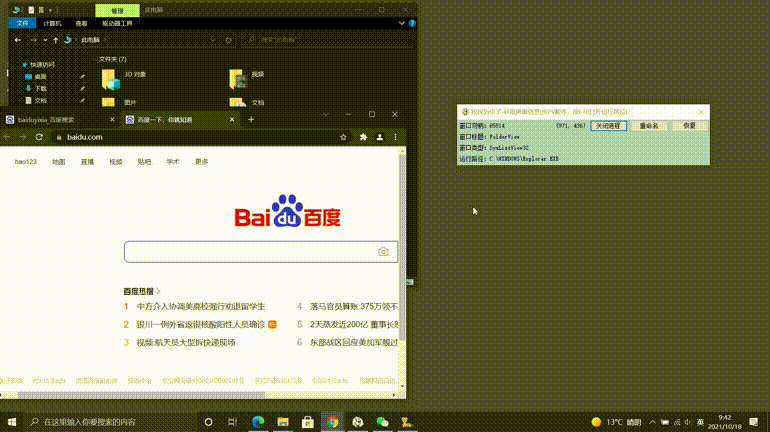Click the camera image-search icon
The width and height of the screenshot is (770, 432).
click(383, 252)
